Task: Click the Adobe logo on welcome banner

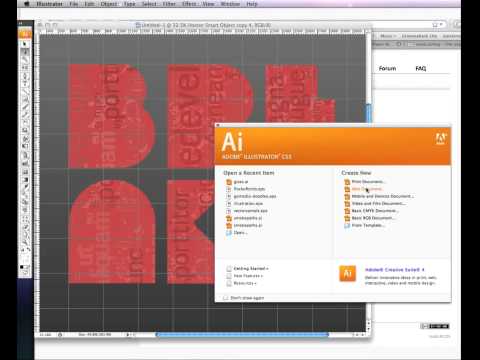Action: click(440, 138)
